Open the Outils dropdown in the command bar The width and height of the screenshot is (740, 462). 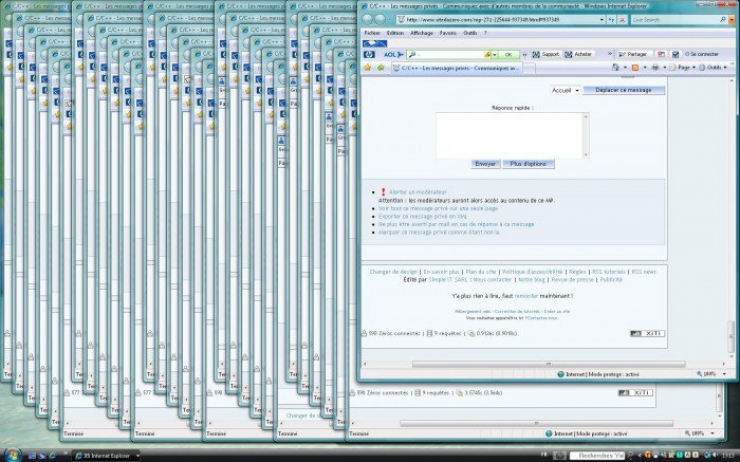(713, 68)
